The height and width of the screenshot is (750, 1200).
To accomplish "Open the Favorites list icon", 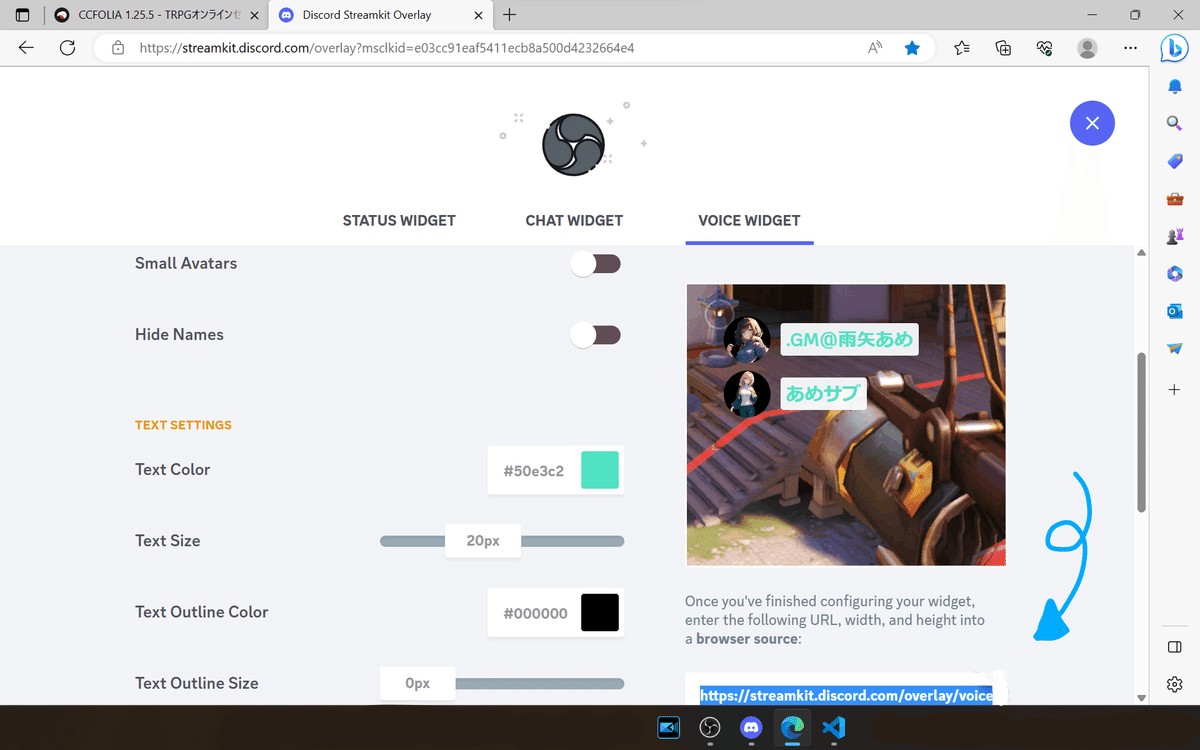I will pos(962,48).
